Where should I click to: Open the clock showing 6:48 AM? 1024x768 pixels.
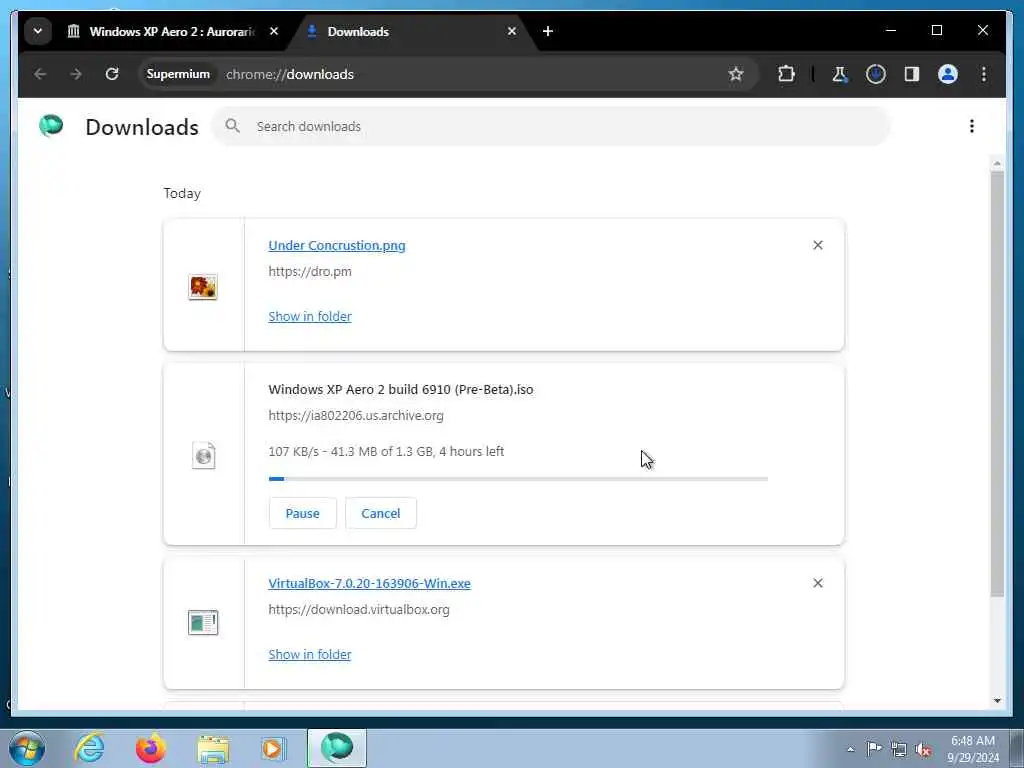coord(972,749)
